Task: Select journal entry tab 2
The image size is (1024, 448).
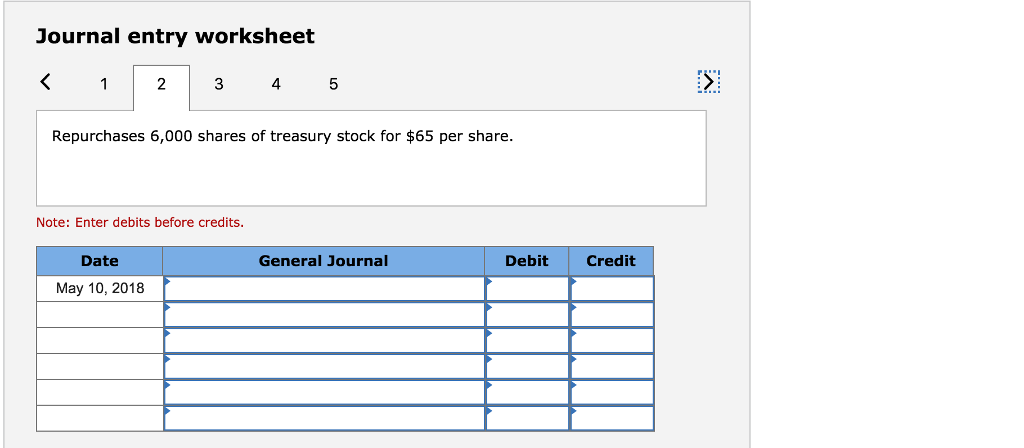Action: click(x=161, y=84)
